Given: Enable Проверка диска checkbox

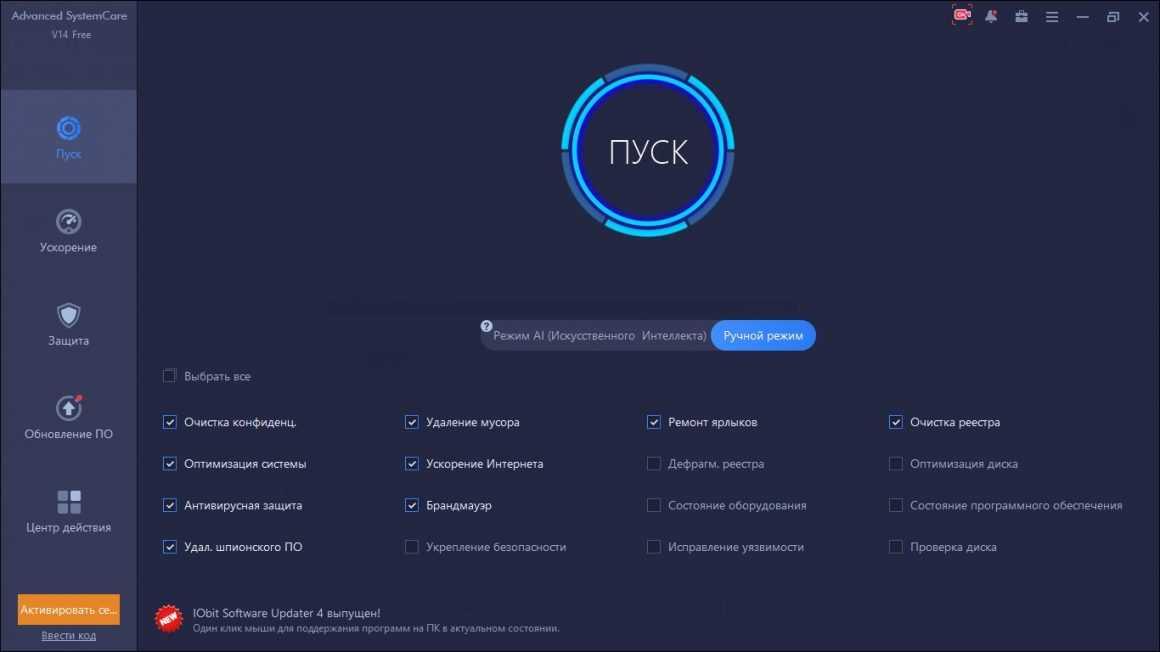Looking at the screenshot, I should coord(895,547).
